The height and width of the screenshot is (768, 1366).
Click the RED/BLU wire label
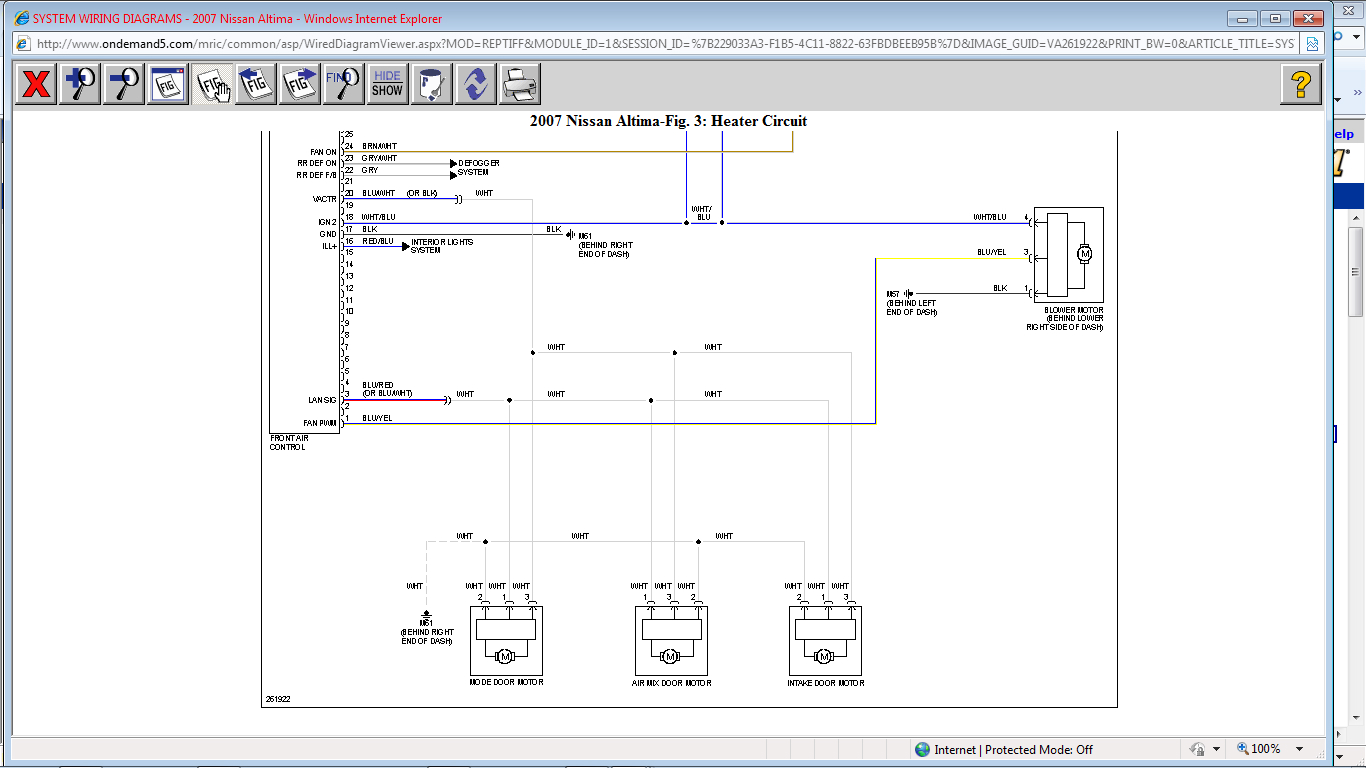(x=378, y=241)
